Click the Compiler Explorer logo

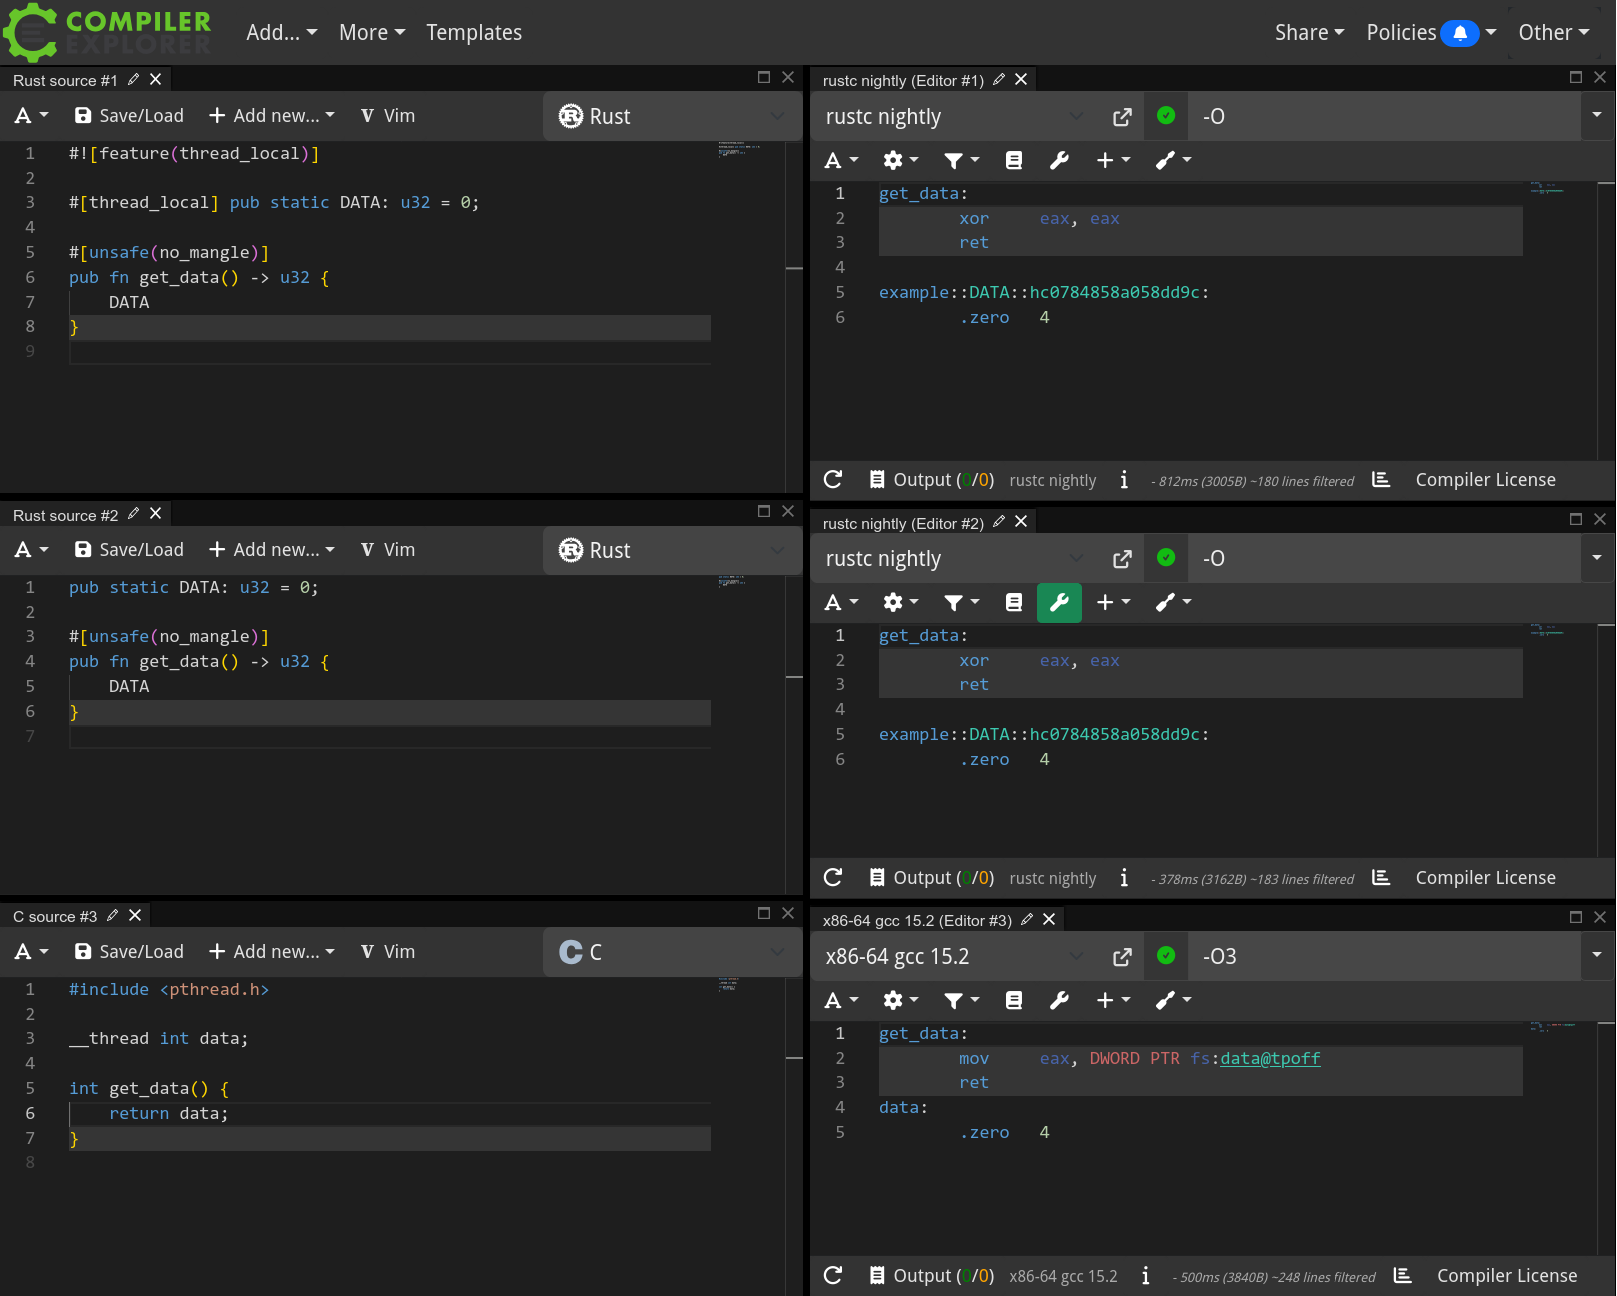pos(108,32)
